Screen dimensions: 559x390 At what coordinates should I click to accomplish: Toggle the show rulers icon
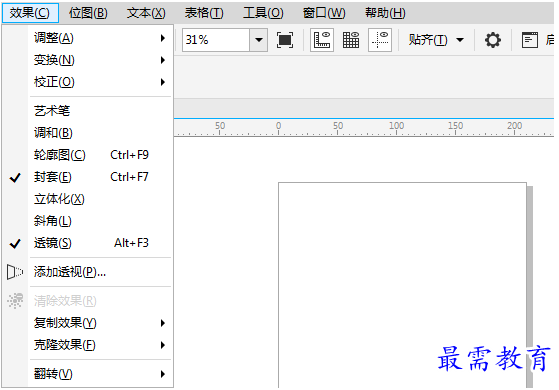[x=322, y=40]
